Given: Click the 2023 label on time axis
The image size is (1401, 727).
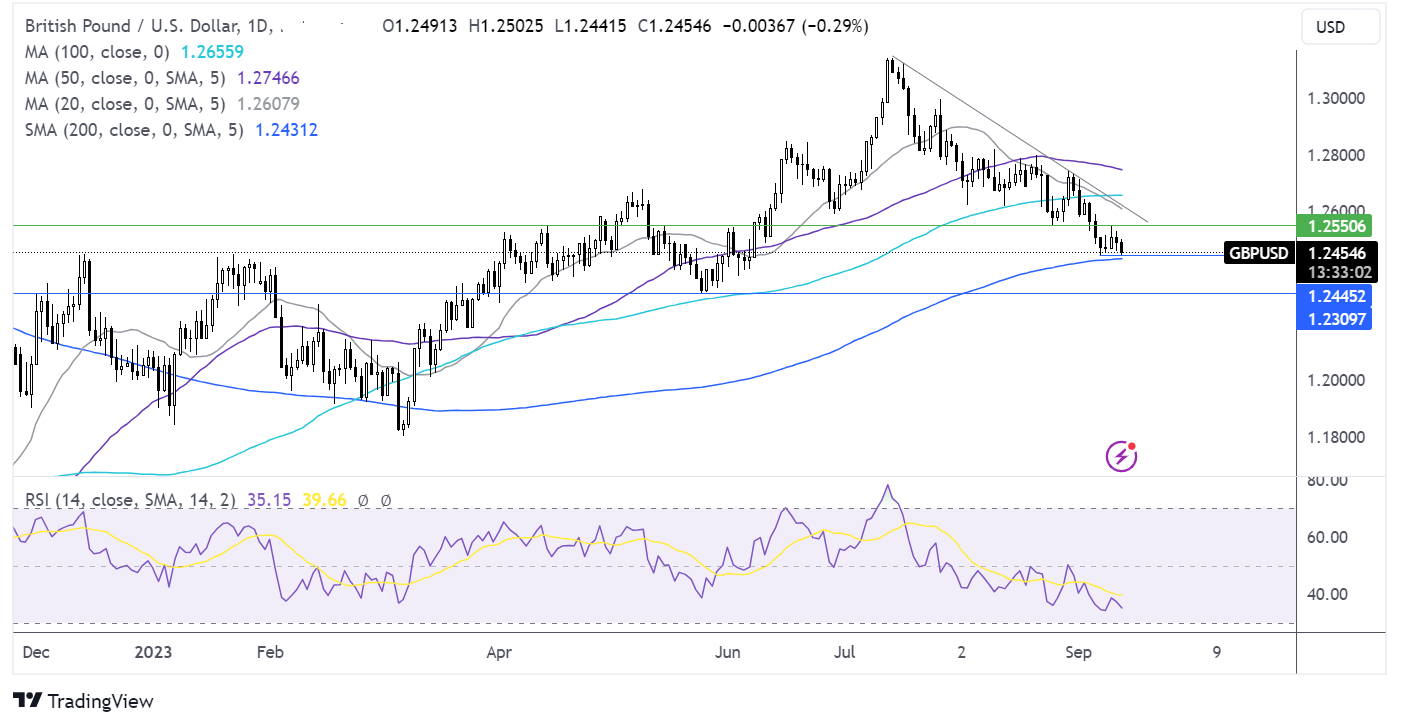Looking at the screenshot, I should [x=152, y=653].
